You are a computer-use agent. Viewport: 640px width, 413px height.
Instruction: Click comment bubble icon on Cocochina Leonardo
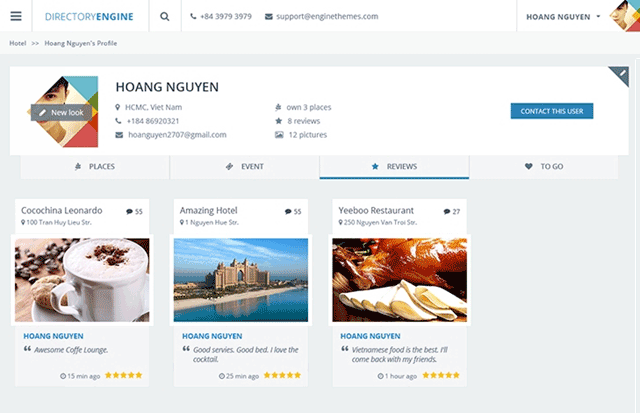coord(129,211)
